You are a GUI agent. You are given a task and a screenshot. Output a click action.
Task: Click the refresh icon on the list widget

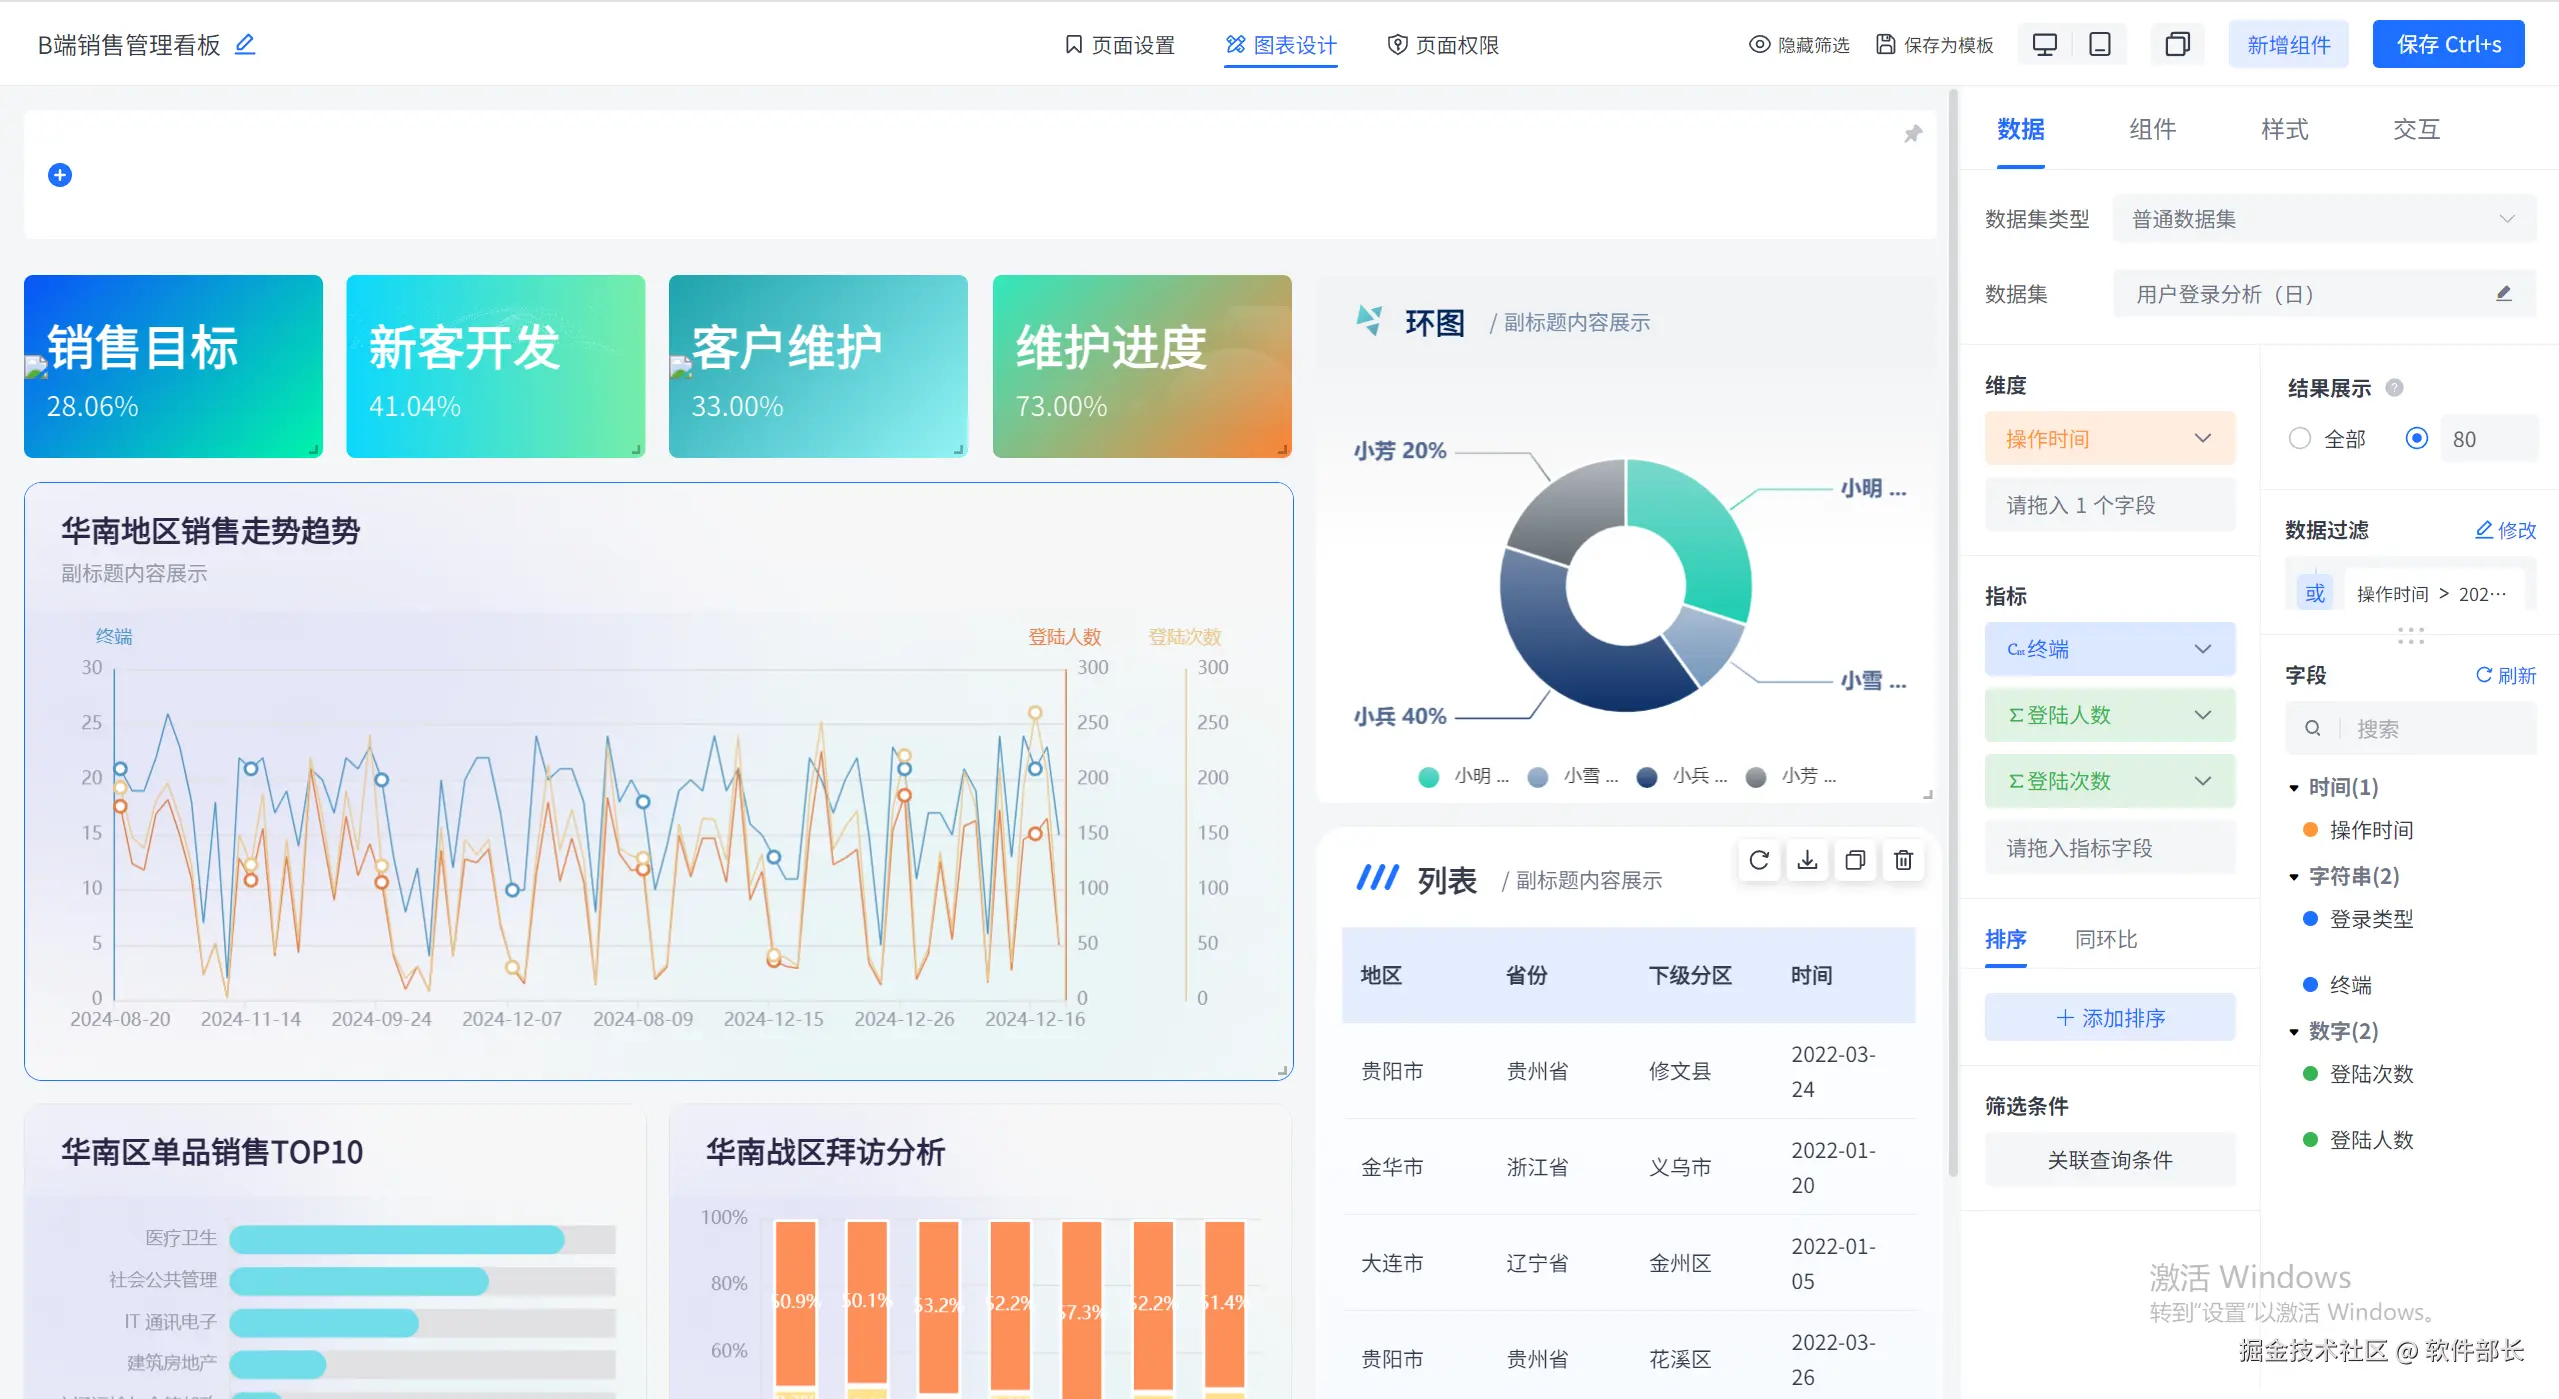[x=1759, y=860]
